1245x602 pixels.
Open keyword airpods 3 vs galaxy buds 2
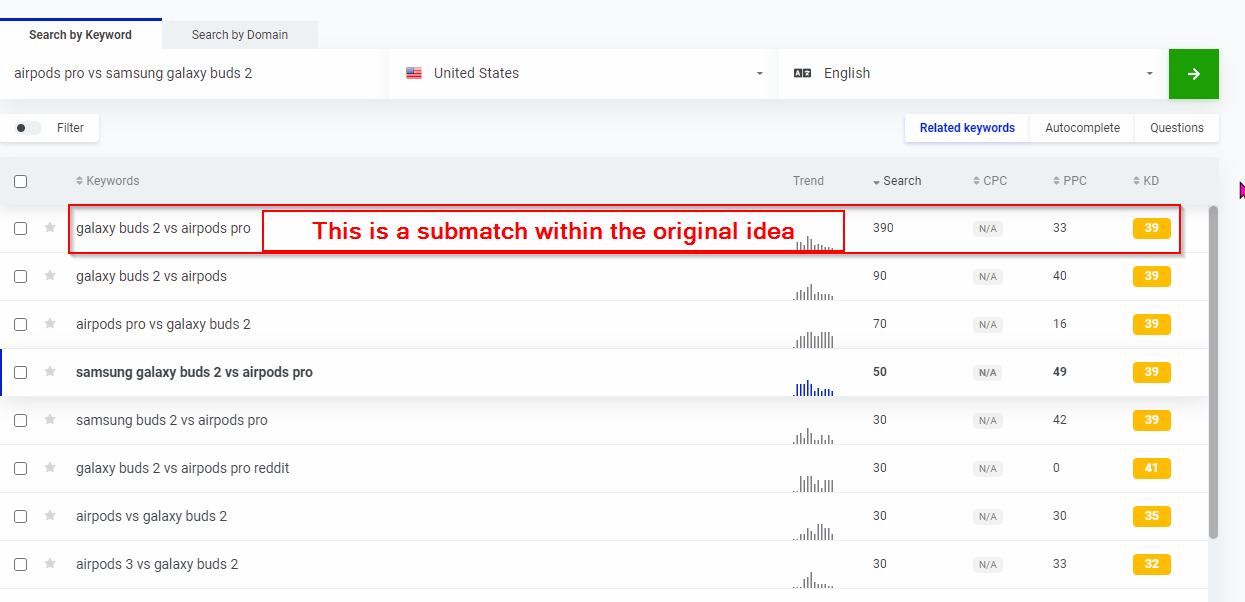click(x=157, y=564)
